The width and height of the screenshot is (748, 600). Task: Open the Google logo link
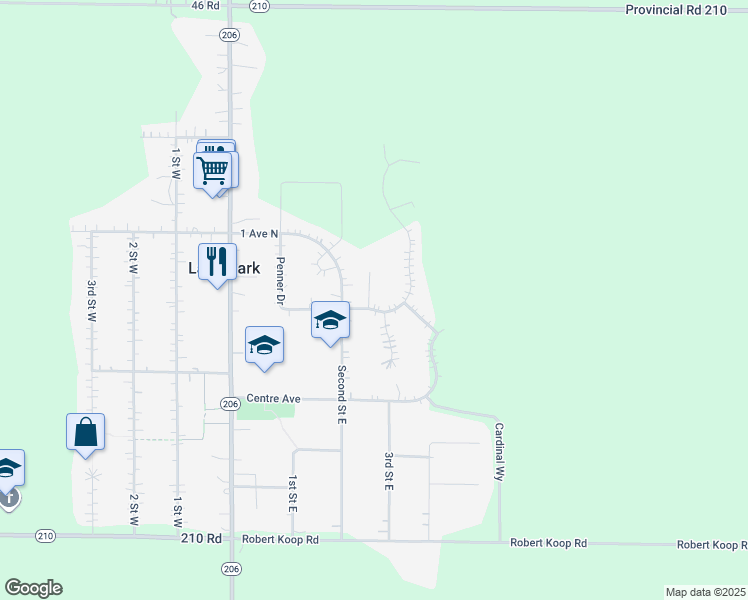click(33, 588)
